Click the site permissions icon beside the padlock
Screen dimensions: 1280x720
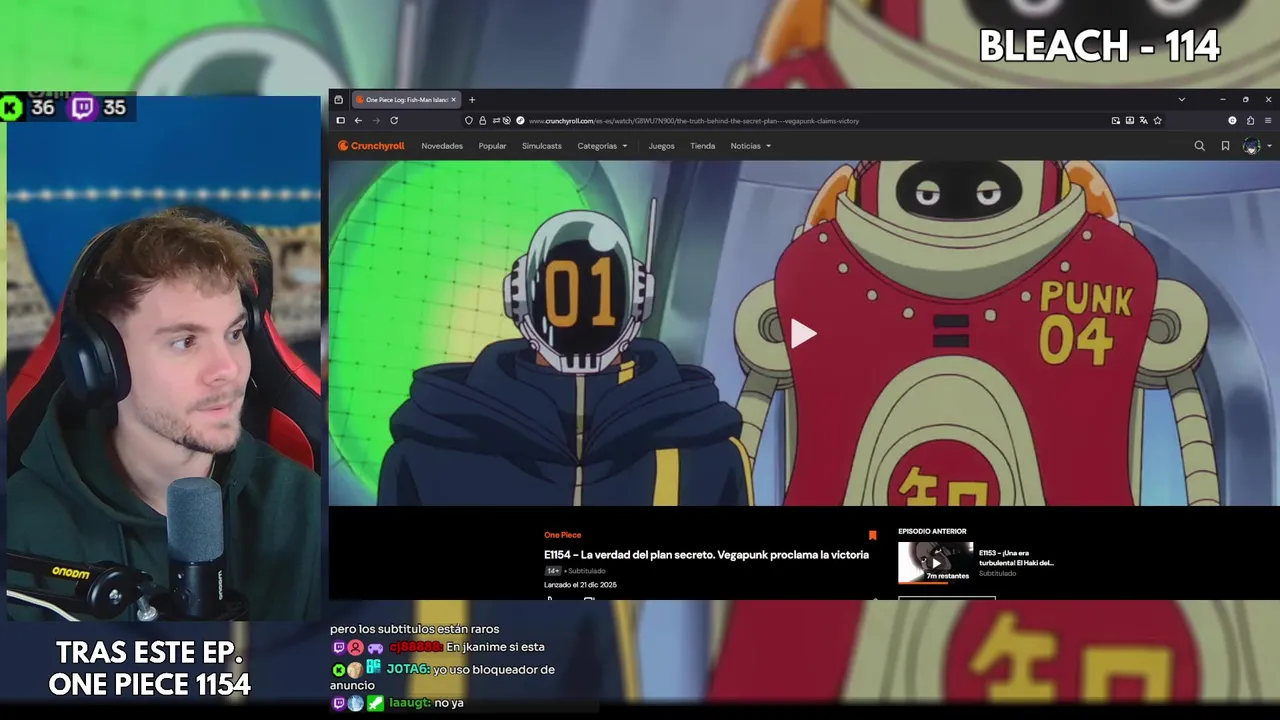coord(495,121)
